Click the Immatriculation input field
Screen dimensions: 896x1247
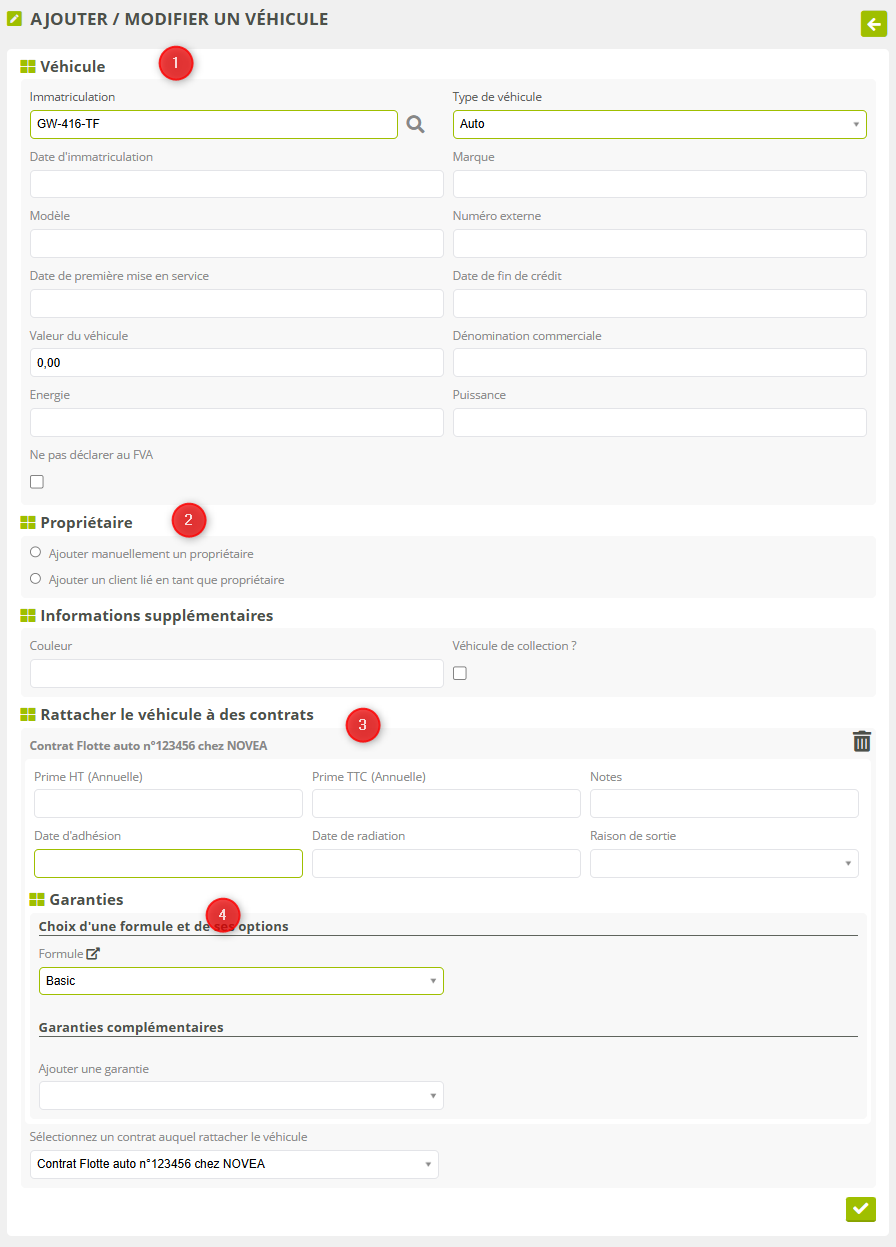click(x=214, y=124)
